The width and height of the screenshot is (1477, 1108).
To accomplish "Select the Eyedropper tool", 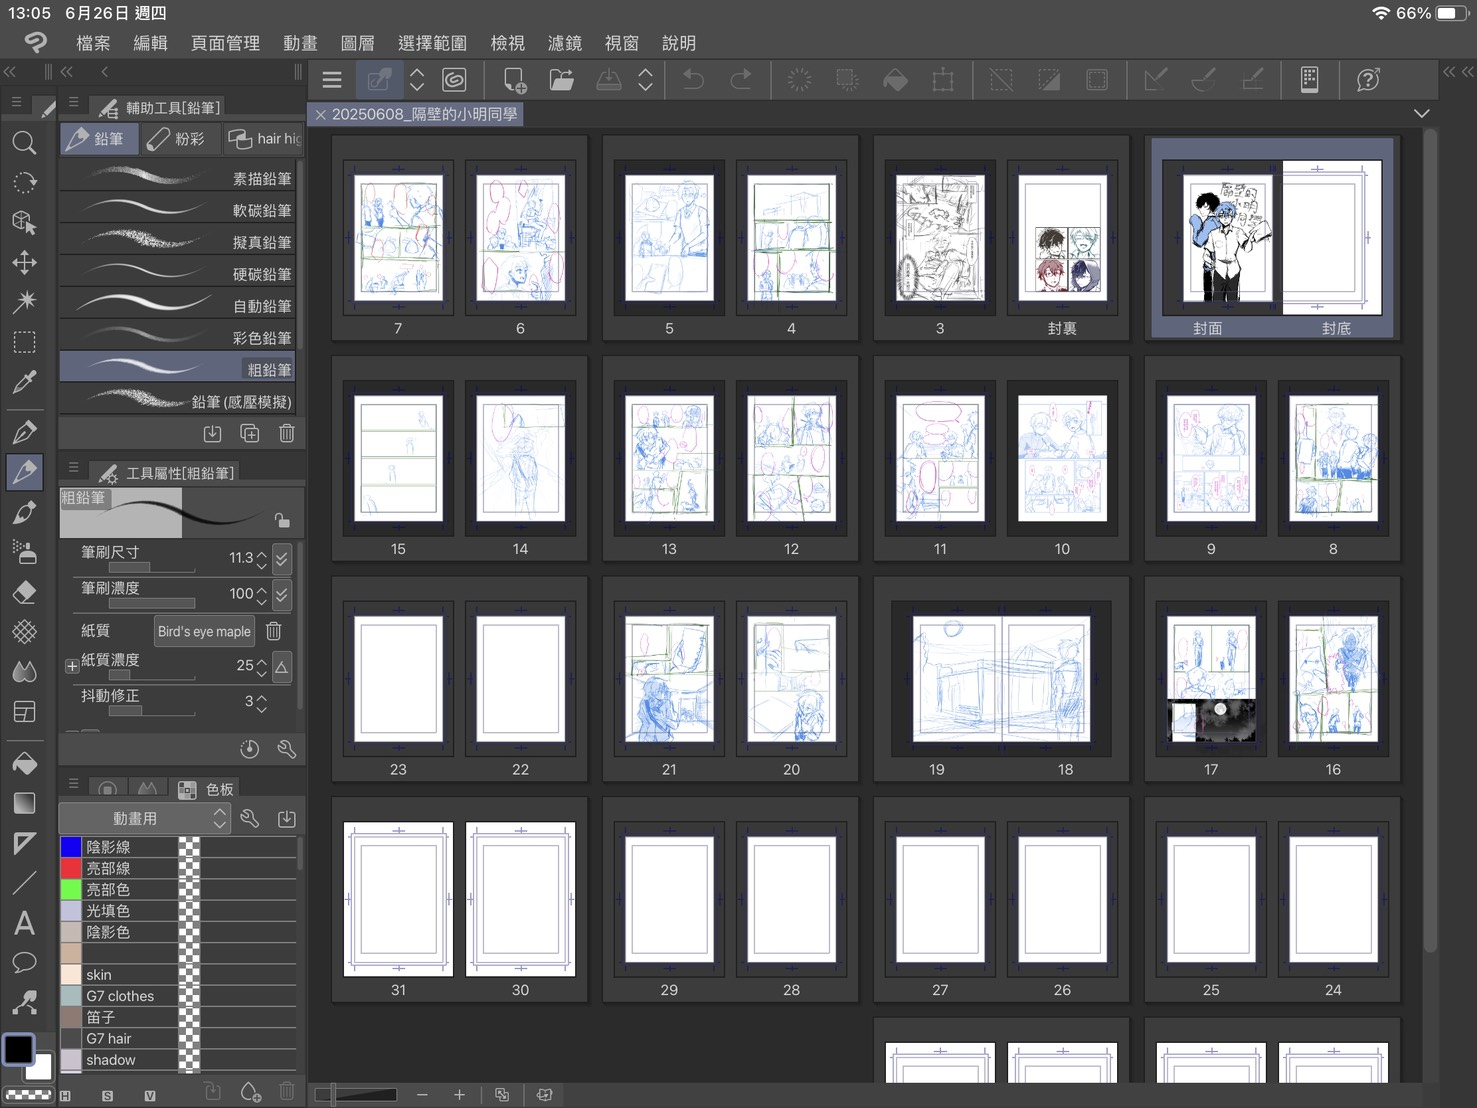I will [24, 382].
